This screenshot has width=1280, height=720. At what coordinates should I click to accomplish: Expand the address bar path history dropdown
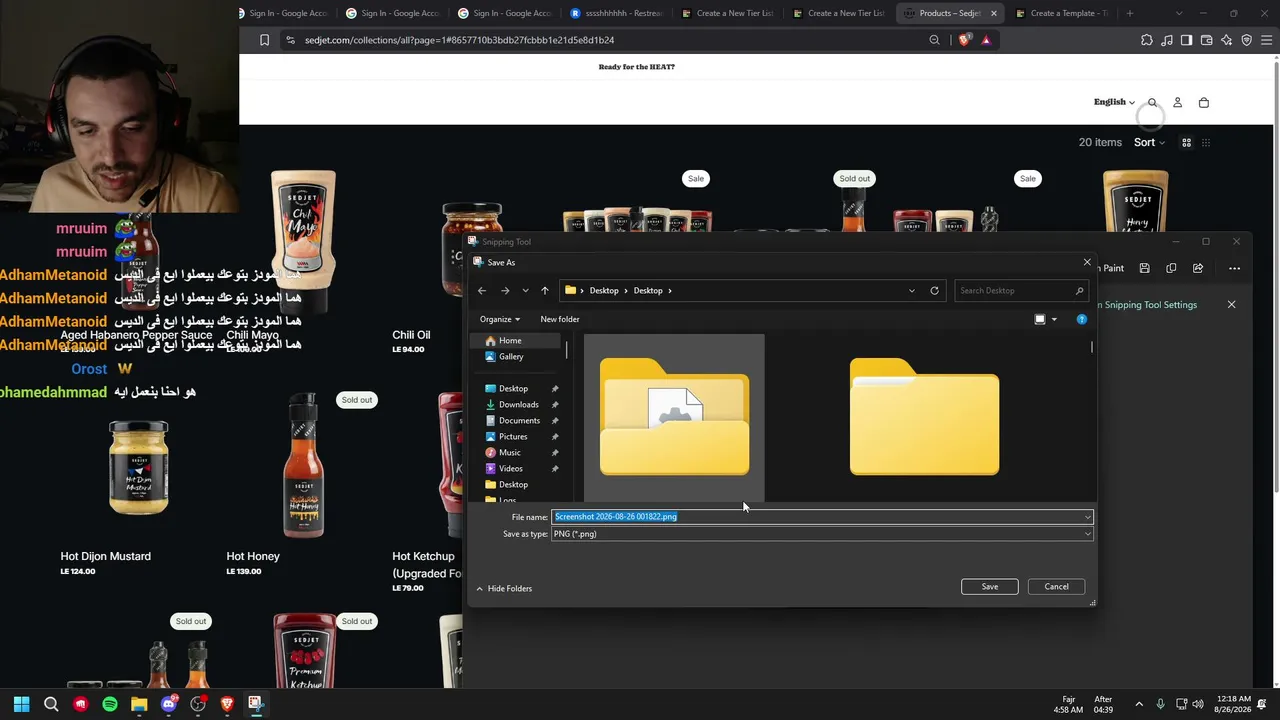point(911,291)
